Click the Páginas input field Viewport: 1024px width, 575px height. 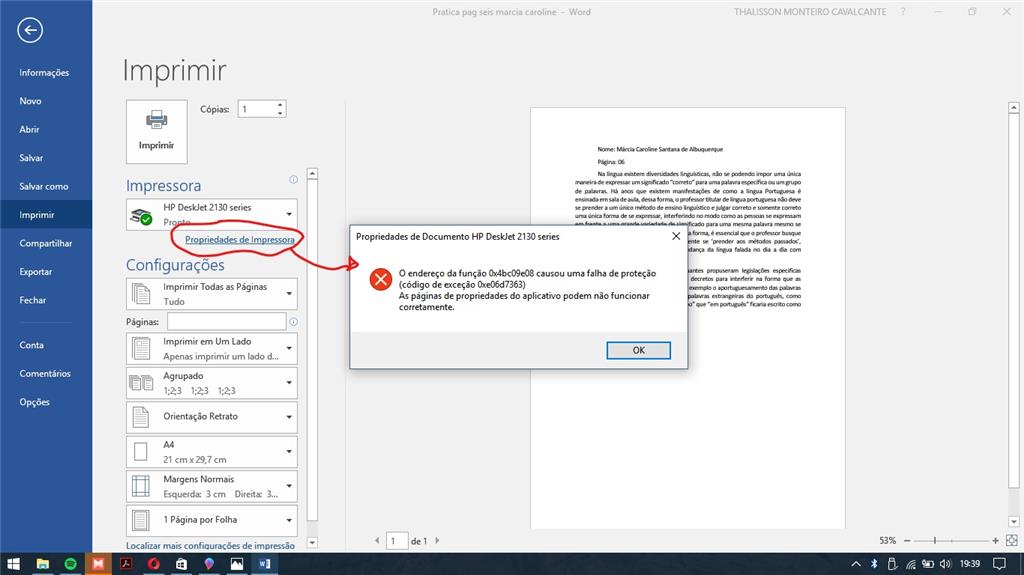[x=226, y=321]
